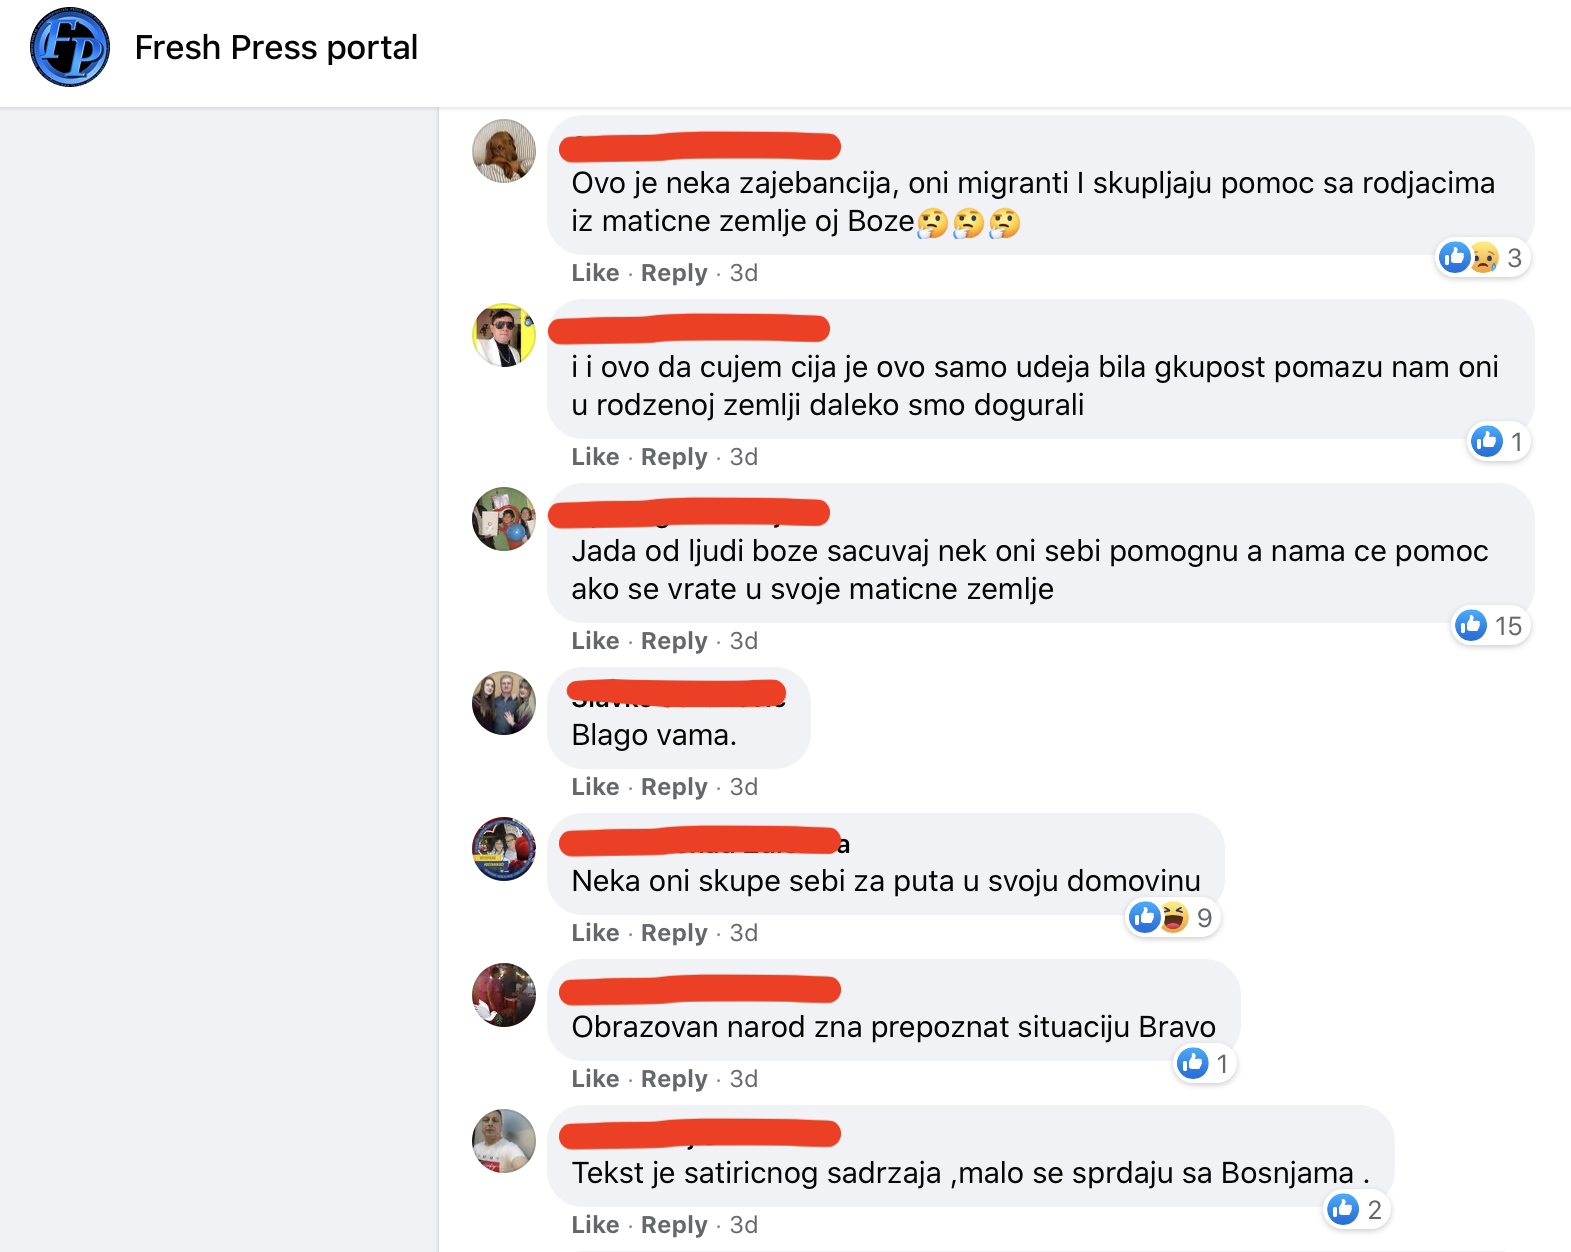Viewport: 1571px width, 1252px height.
Task: Like the comment about 'zajebancija, oni migranti'
Action: [x=595, y=273]
